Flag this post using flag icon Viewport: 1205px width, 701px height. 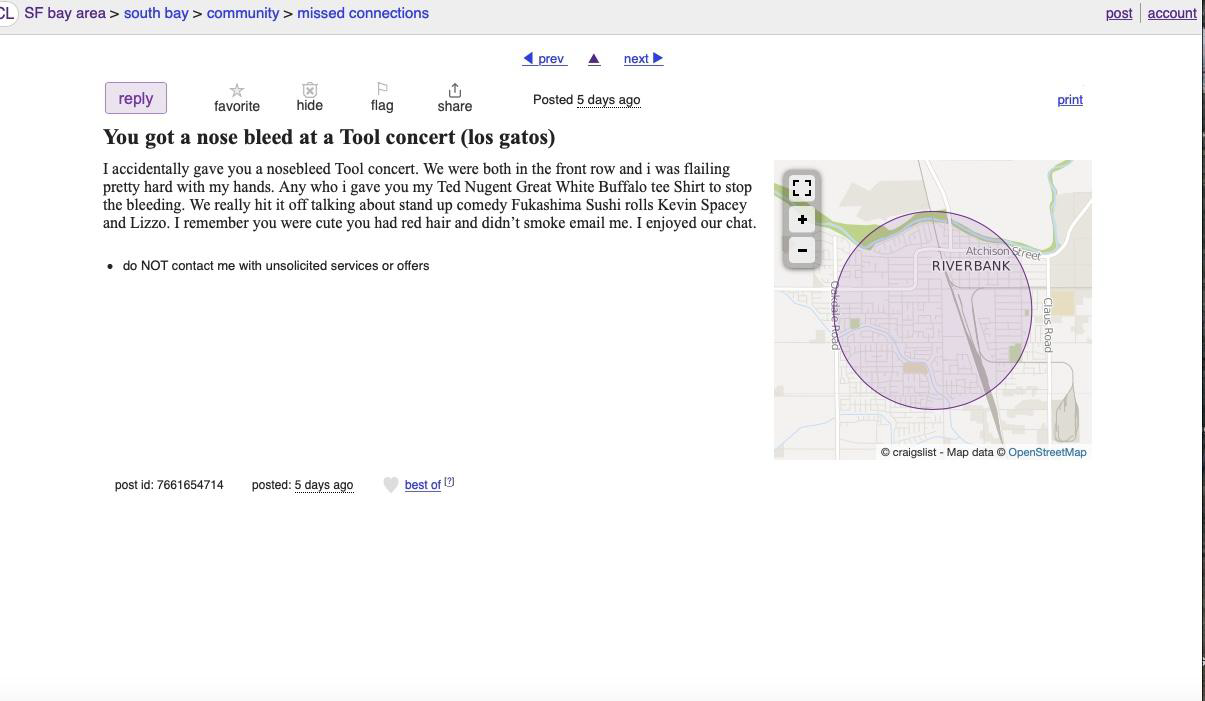point(382,89)
